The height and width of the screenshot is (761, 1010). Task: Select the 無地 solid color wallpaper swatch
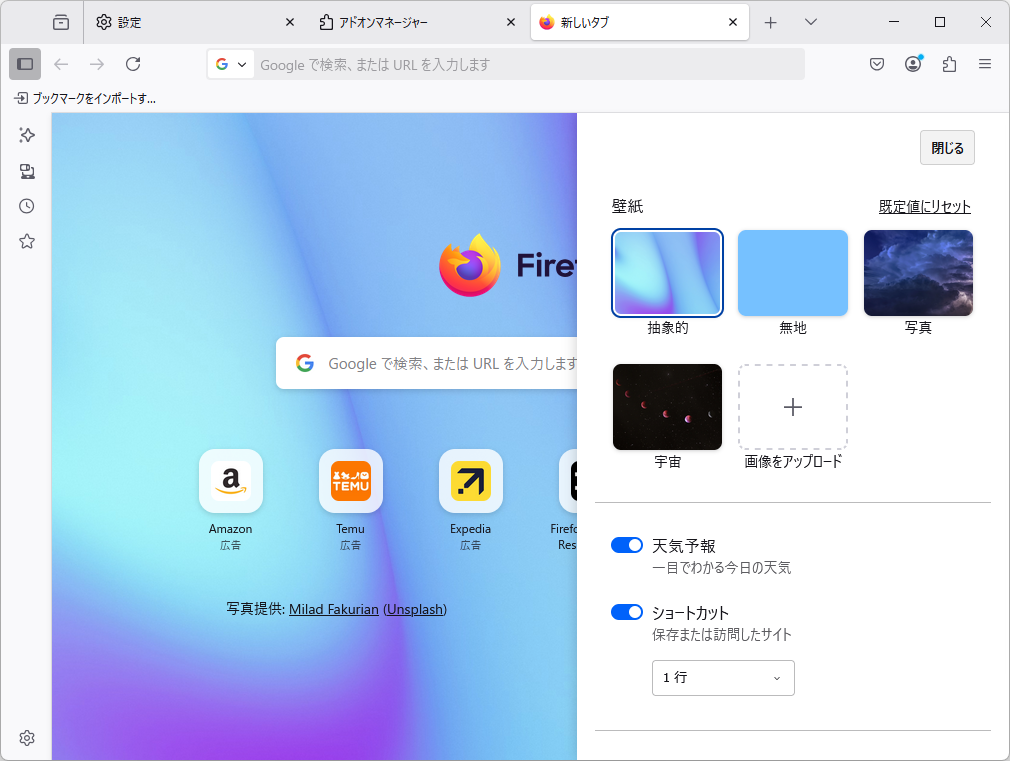coord(792,272)
